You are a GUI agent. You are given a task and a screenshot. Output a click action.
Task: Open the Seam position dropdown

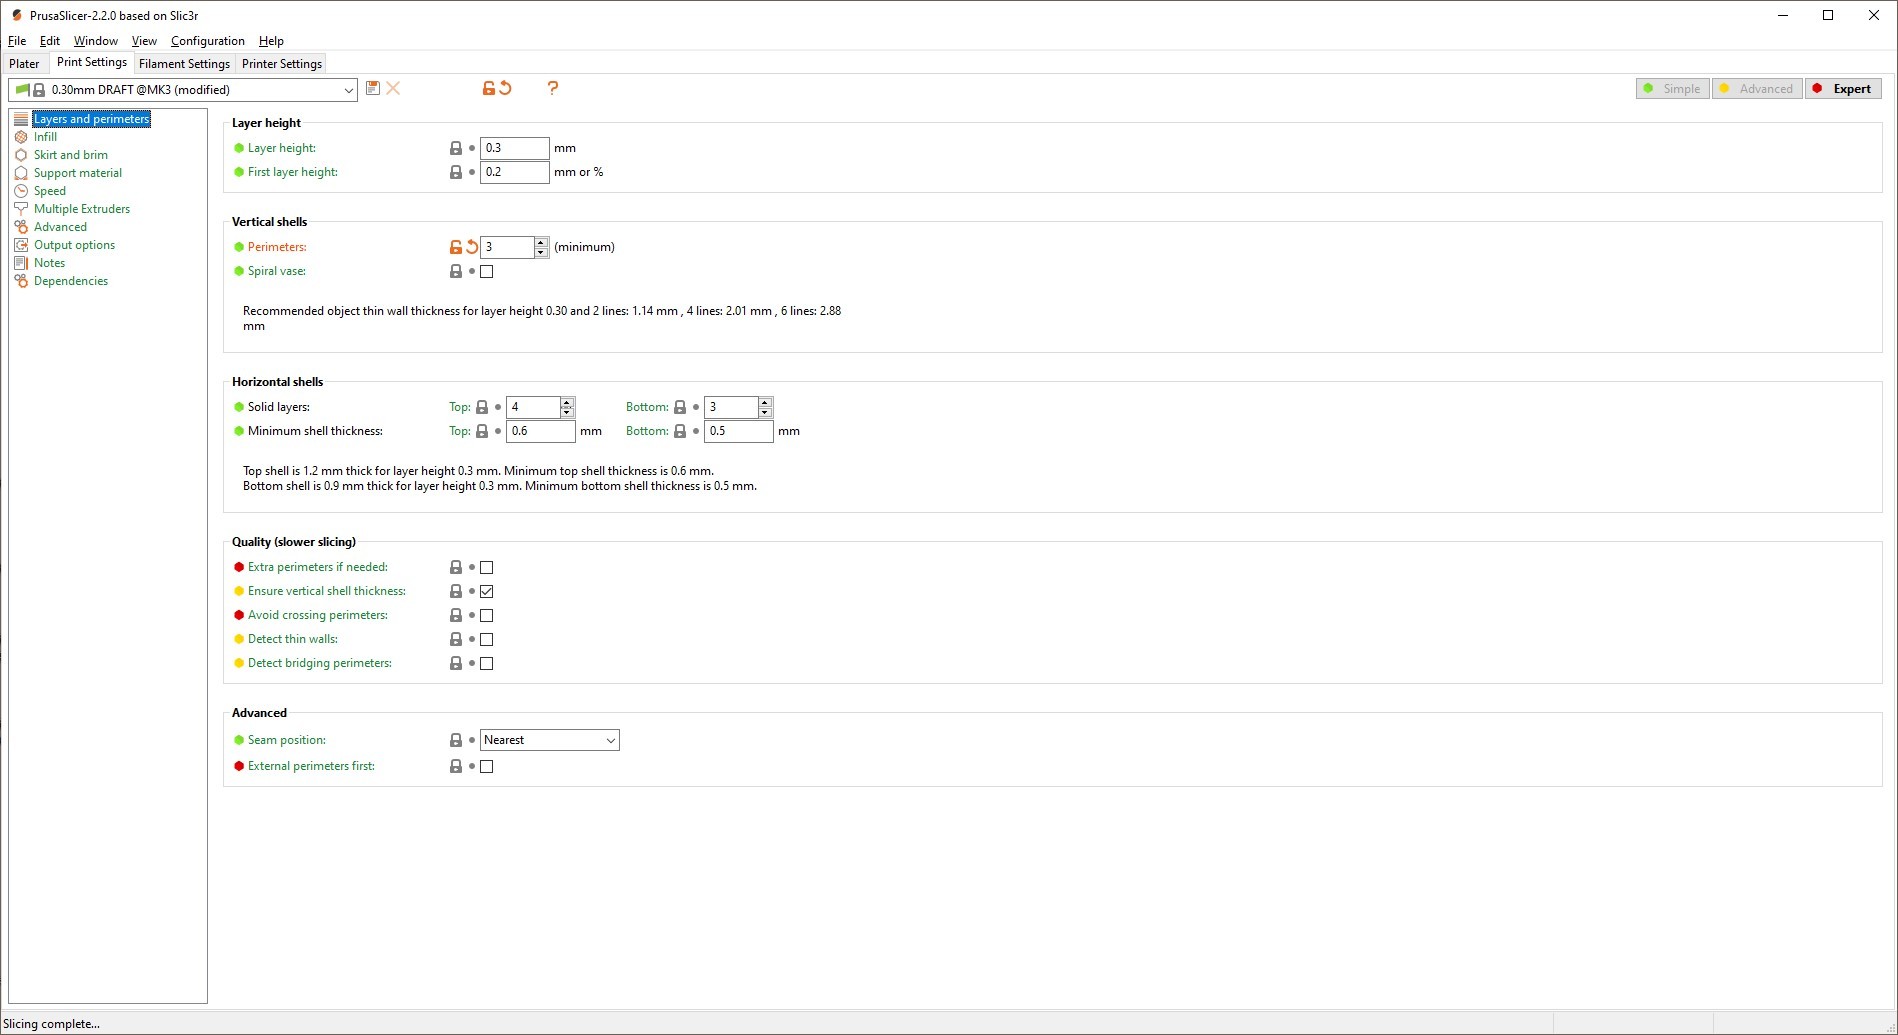coord(550,740)
